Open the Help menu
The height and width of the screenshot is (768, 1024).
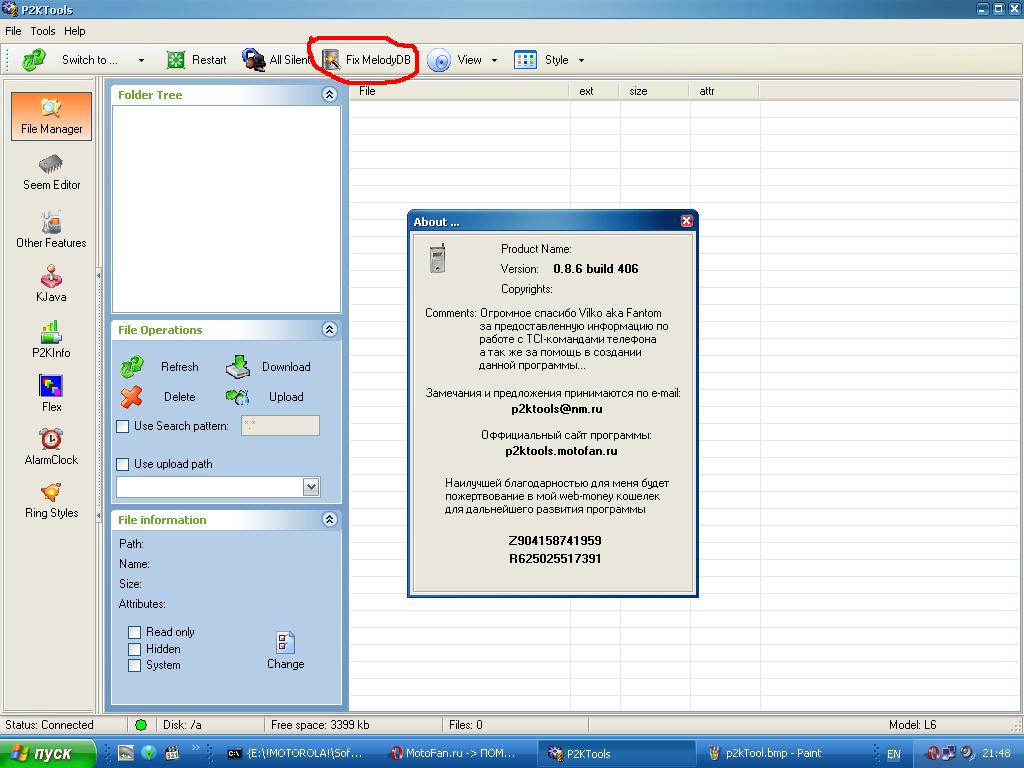tap(74, 31)
